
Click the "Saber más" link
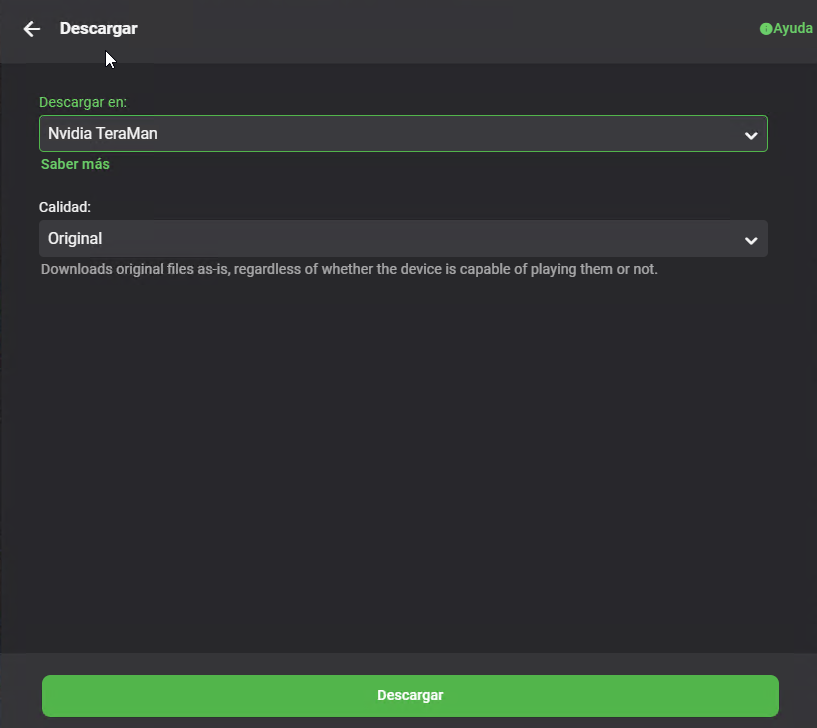[75, 164]
